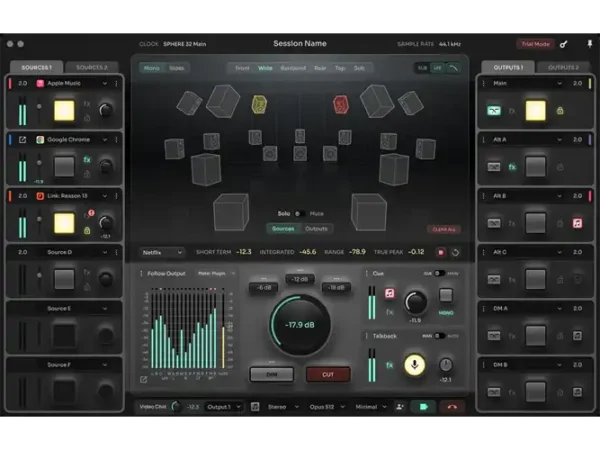Toggle the Cue MONO square button
Viewport: 600px width, 450px height.
coord(446,295)
